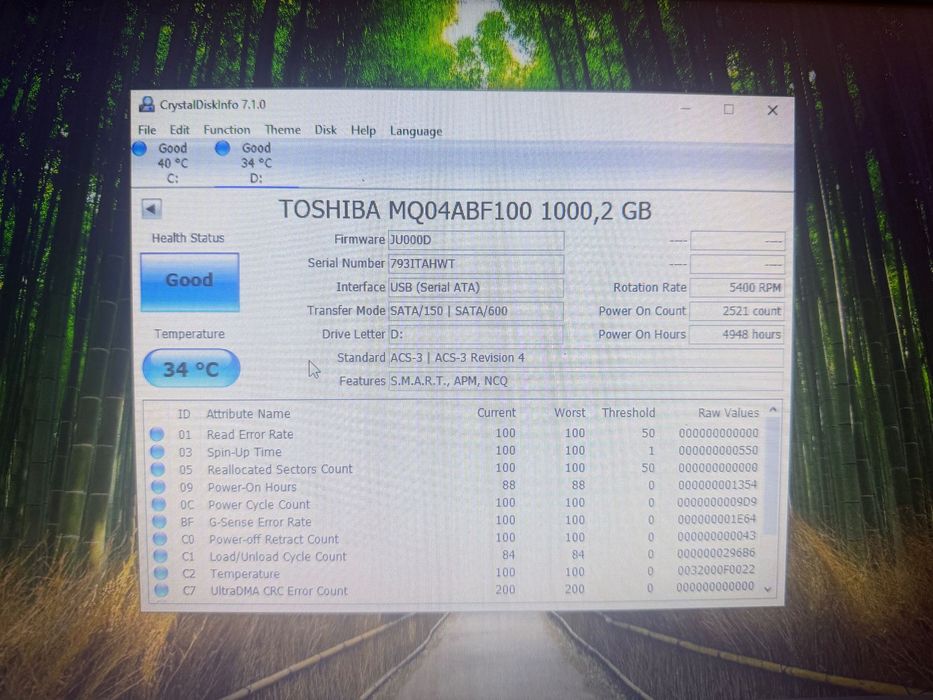Screen dimensions: 933x700
Task: Click status icon of UltraDMA CRC Error Count row
Action: point(161,590)
